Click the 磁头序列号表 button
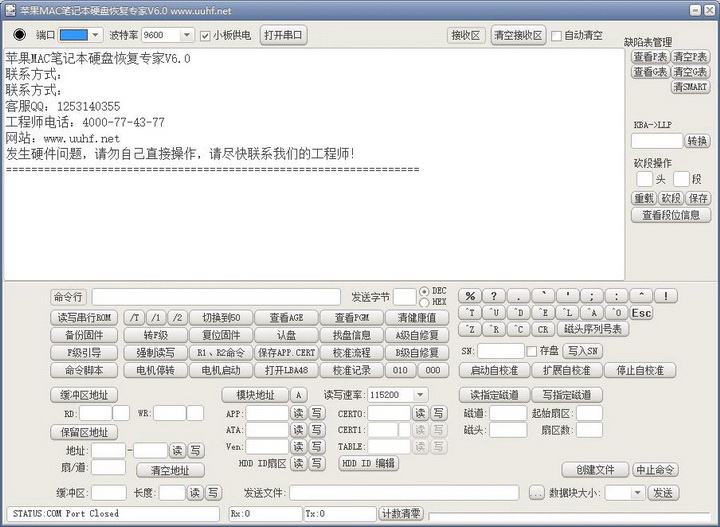Image resolution: width=720 pixels, height=527 pixels. (x=593, y=330)
